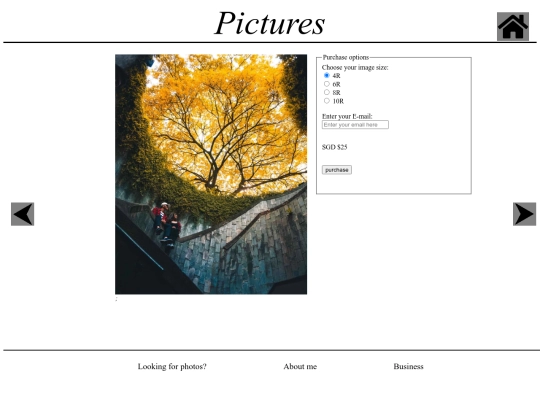Click the SGD $25 price text
540x405 pixels.
(x=334, y=147)
